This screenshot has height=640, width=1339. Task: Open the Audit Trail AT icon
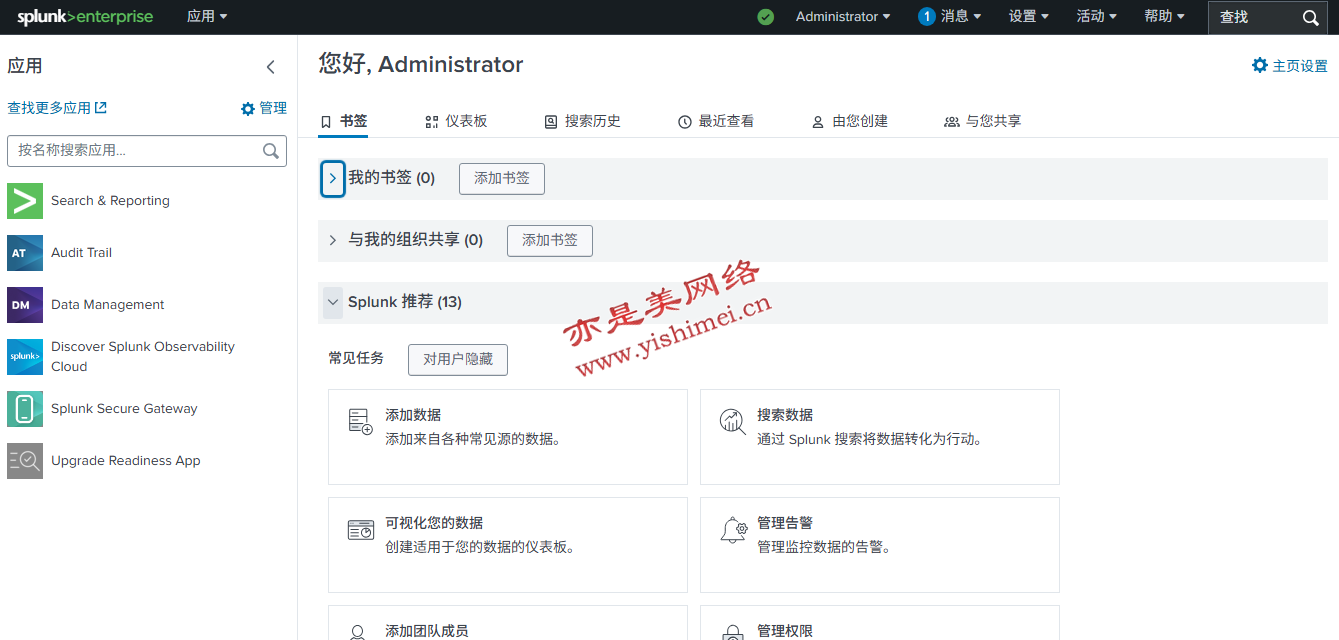click(25, 253)
